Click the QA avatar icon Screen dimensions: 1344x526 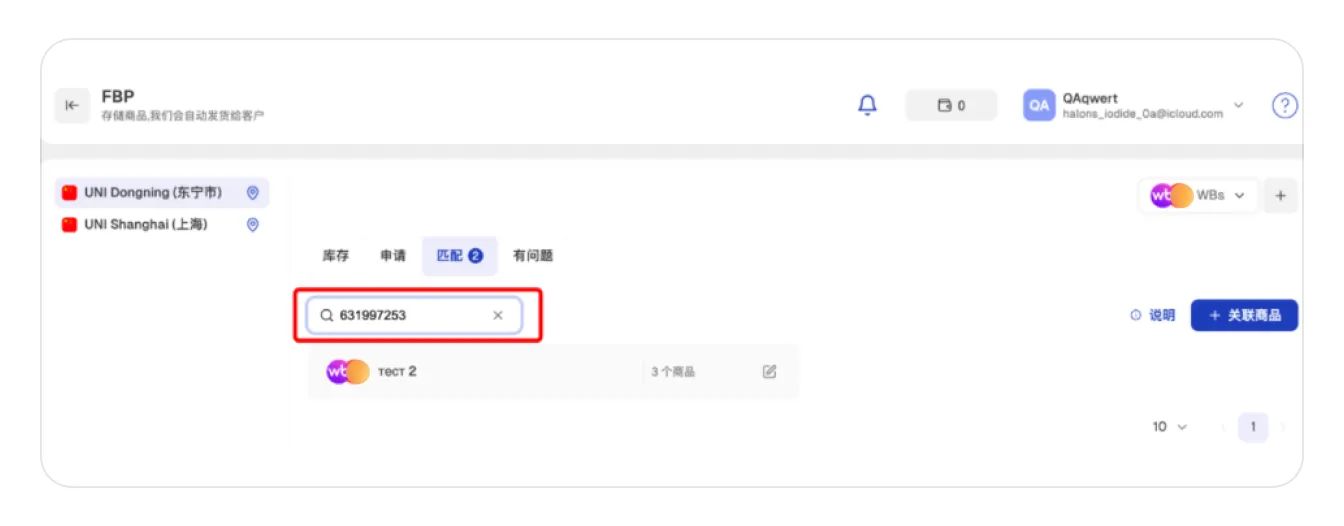1039,105
